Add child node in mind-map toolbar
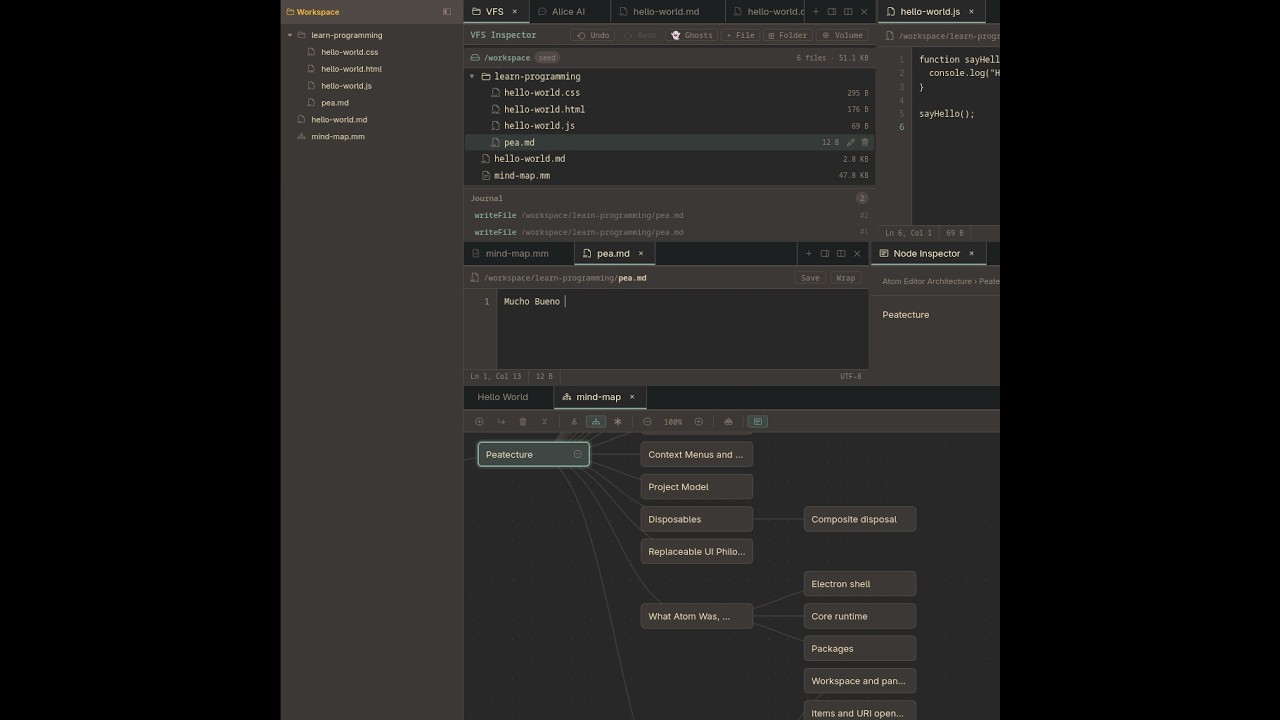Viewport: 1280px width, 720px height. point(479,422)
